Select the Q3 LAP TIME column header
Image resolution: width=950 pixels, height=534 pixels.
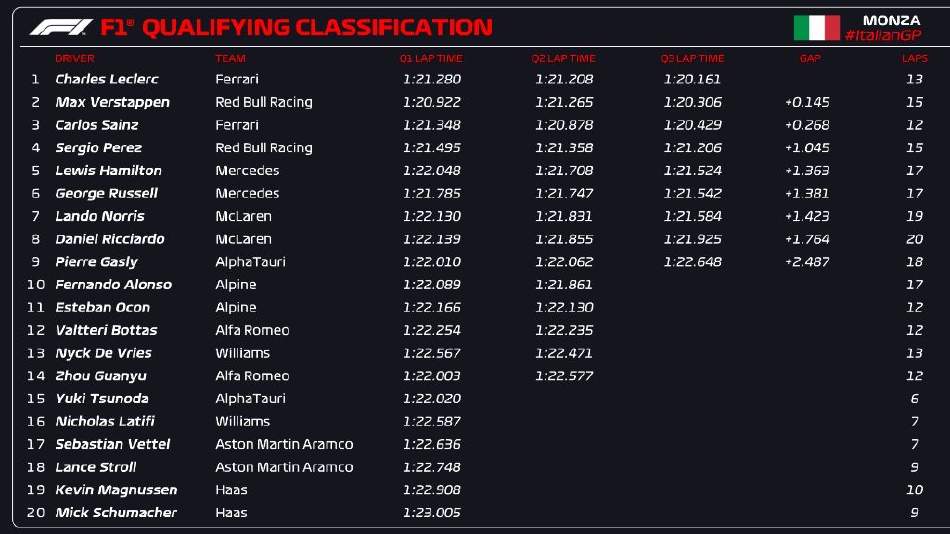pos(692,59)
